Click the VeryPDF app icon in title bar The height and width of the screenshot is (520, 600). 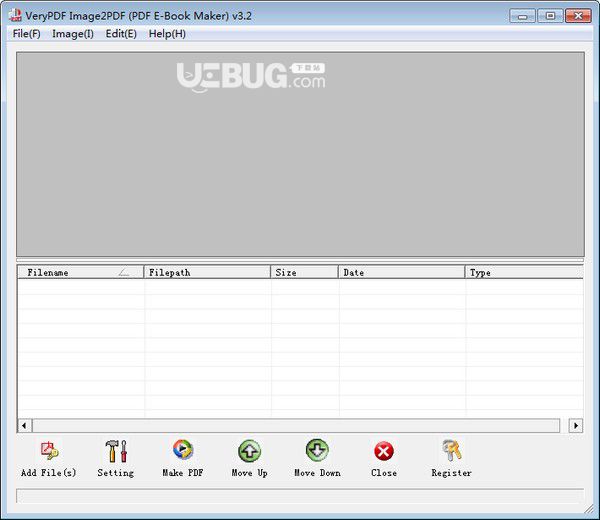point(15,15)
